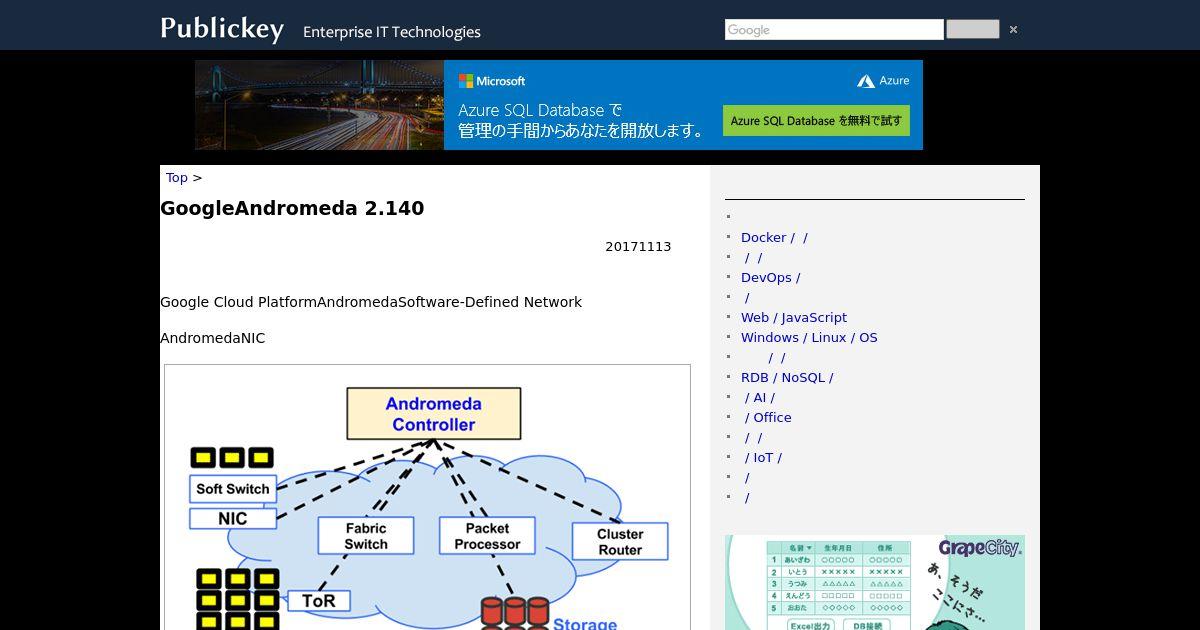Open the Web / JavaScript category link
Viewport: 1200px width, 630px height.
[794, 317]
